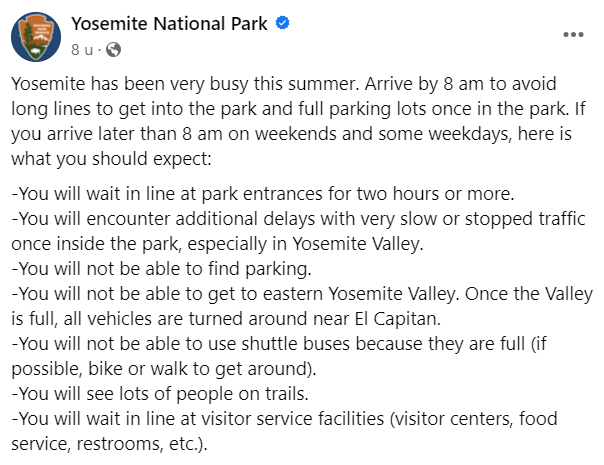Click the globe public audience icon
This screenshot has height=465, width=604.
(x=114, y=49)
